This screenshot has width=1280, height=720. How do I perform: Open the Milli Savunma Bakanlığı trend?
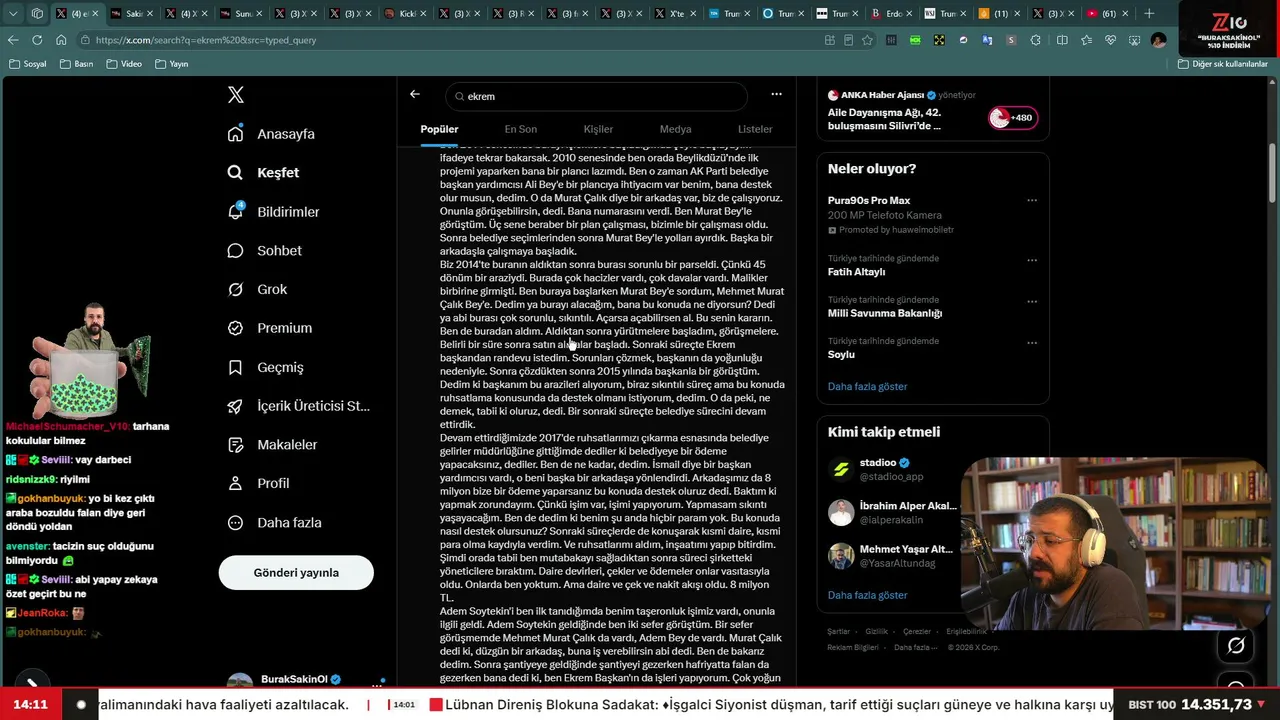[885, 313]
